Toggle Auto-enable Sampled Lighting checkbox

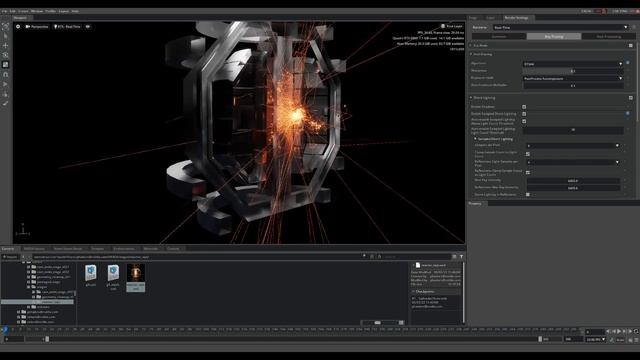[524, 121]
